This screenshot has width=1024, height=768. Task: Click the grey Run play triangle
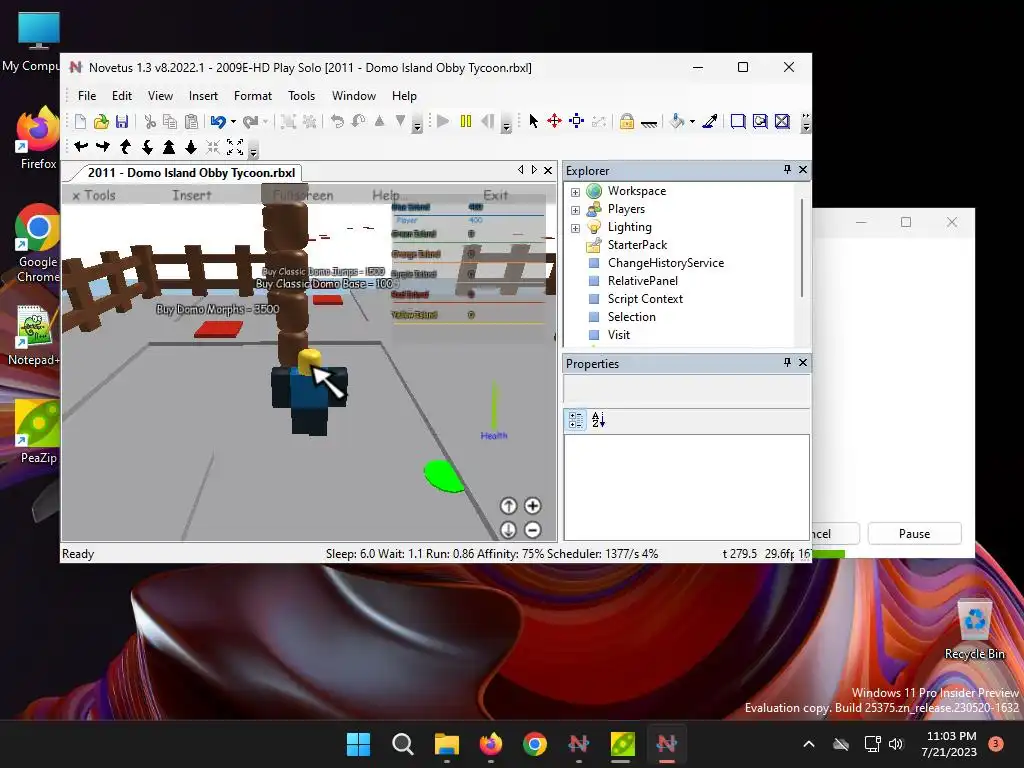point(443,121)
